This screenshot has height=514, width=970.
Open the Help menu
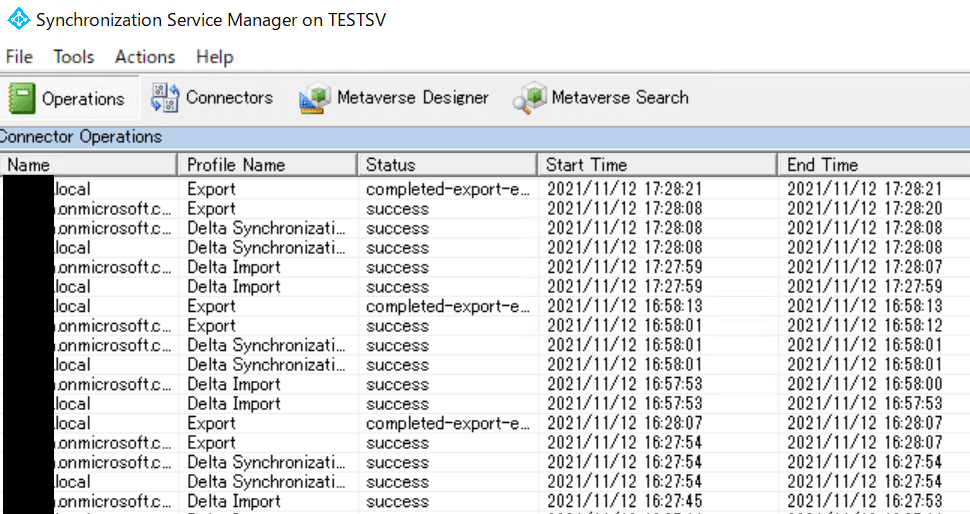coord(215,57)
